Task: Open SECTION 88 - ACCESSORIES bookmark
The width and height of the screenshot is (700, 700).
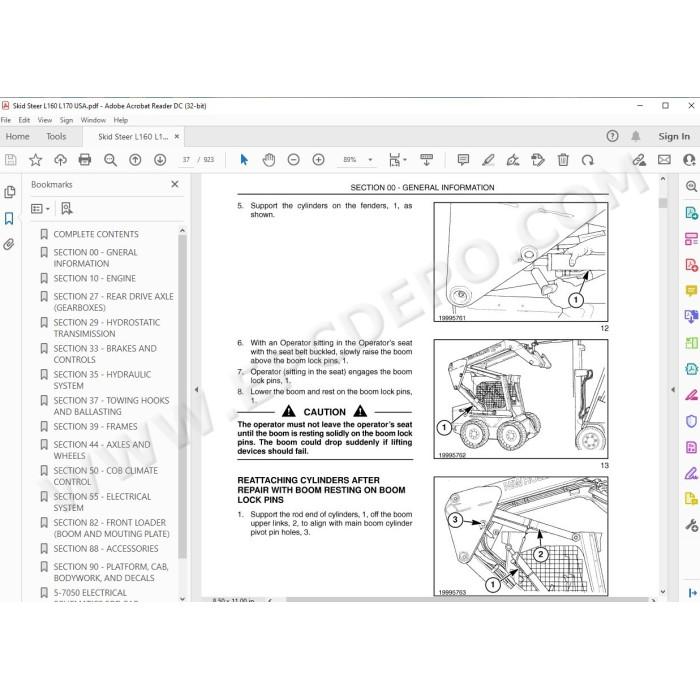Action: [x=106, y=549]
